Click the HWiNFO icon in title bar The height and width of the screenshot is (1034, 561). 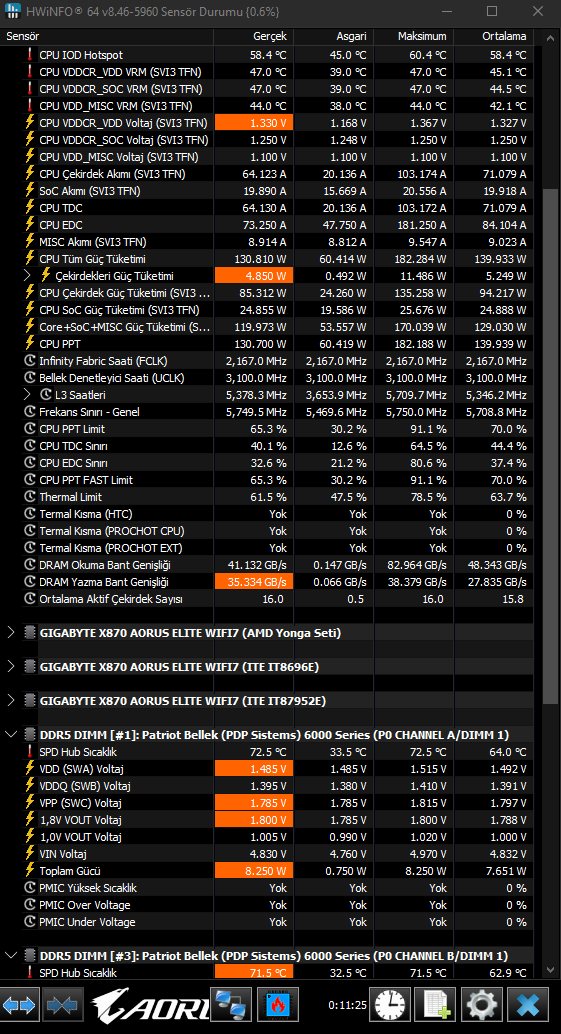[x=12, y=11]
